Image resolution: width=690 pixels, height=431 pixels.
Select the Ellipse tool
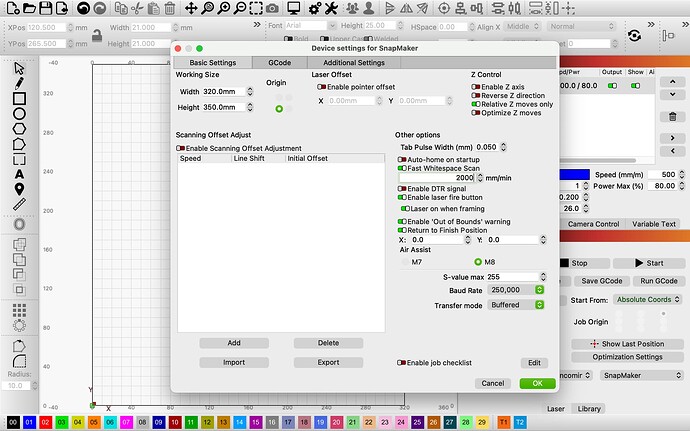[19, 114]
